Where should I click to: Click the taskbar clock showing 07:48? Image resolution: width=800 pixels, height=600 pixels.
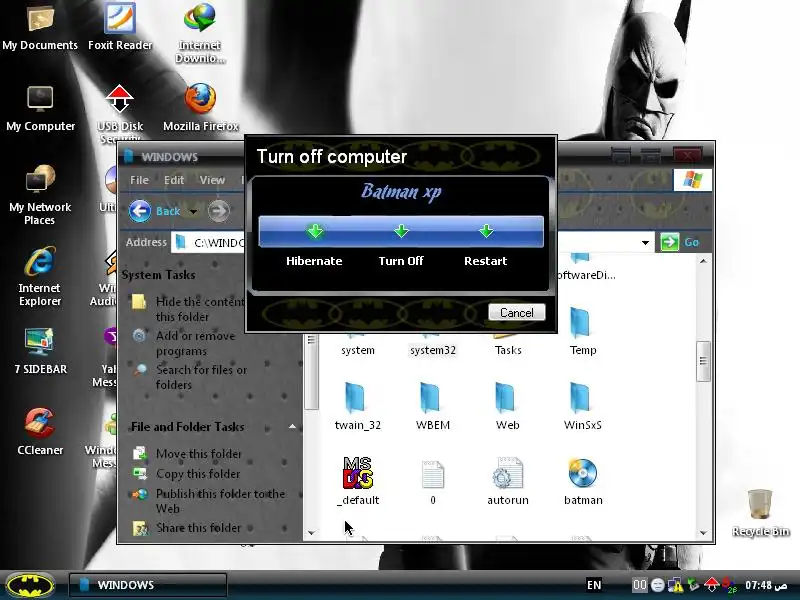point(765,585)
